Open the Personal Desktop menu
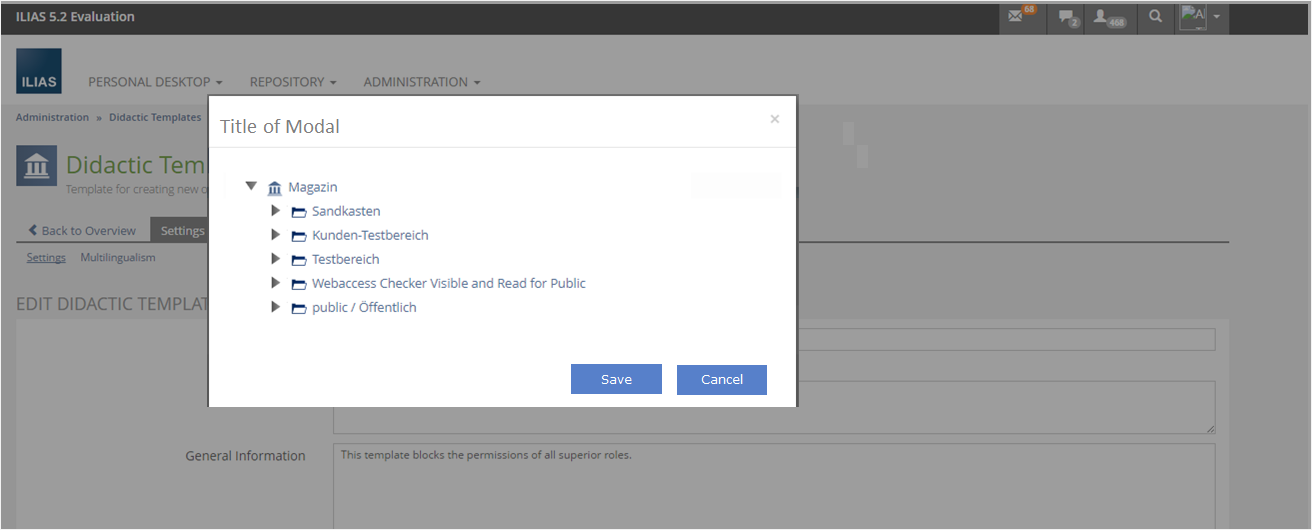The image size is (1312, 530). point(155,82)
